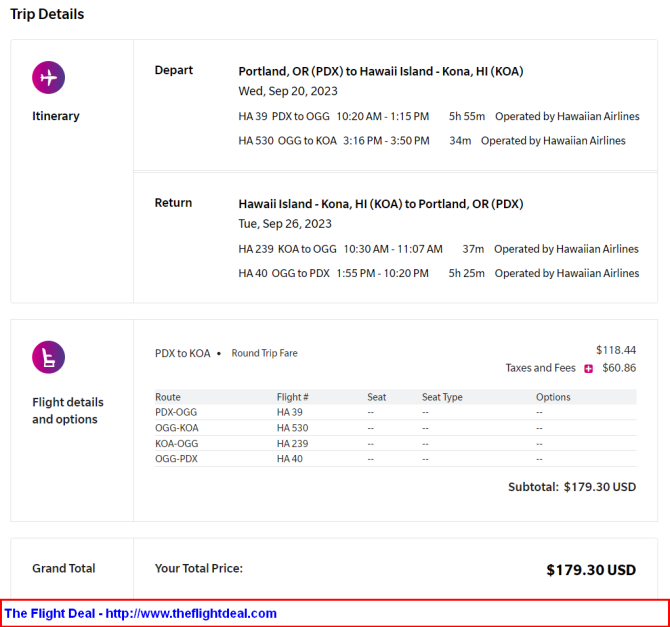Select time '1:55 PM - 10:20 PM'

tap(382, 273)
